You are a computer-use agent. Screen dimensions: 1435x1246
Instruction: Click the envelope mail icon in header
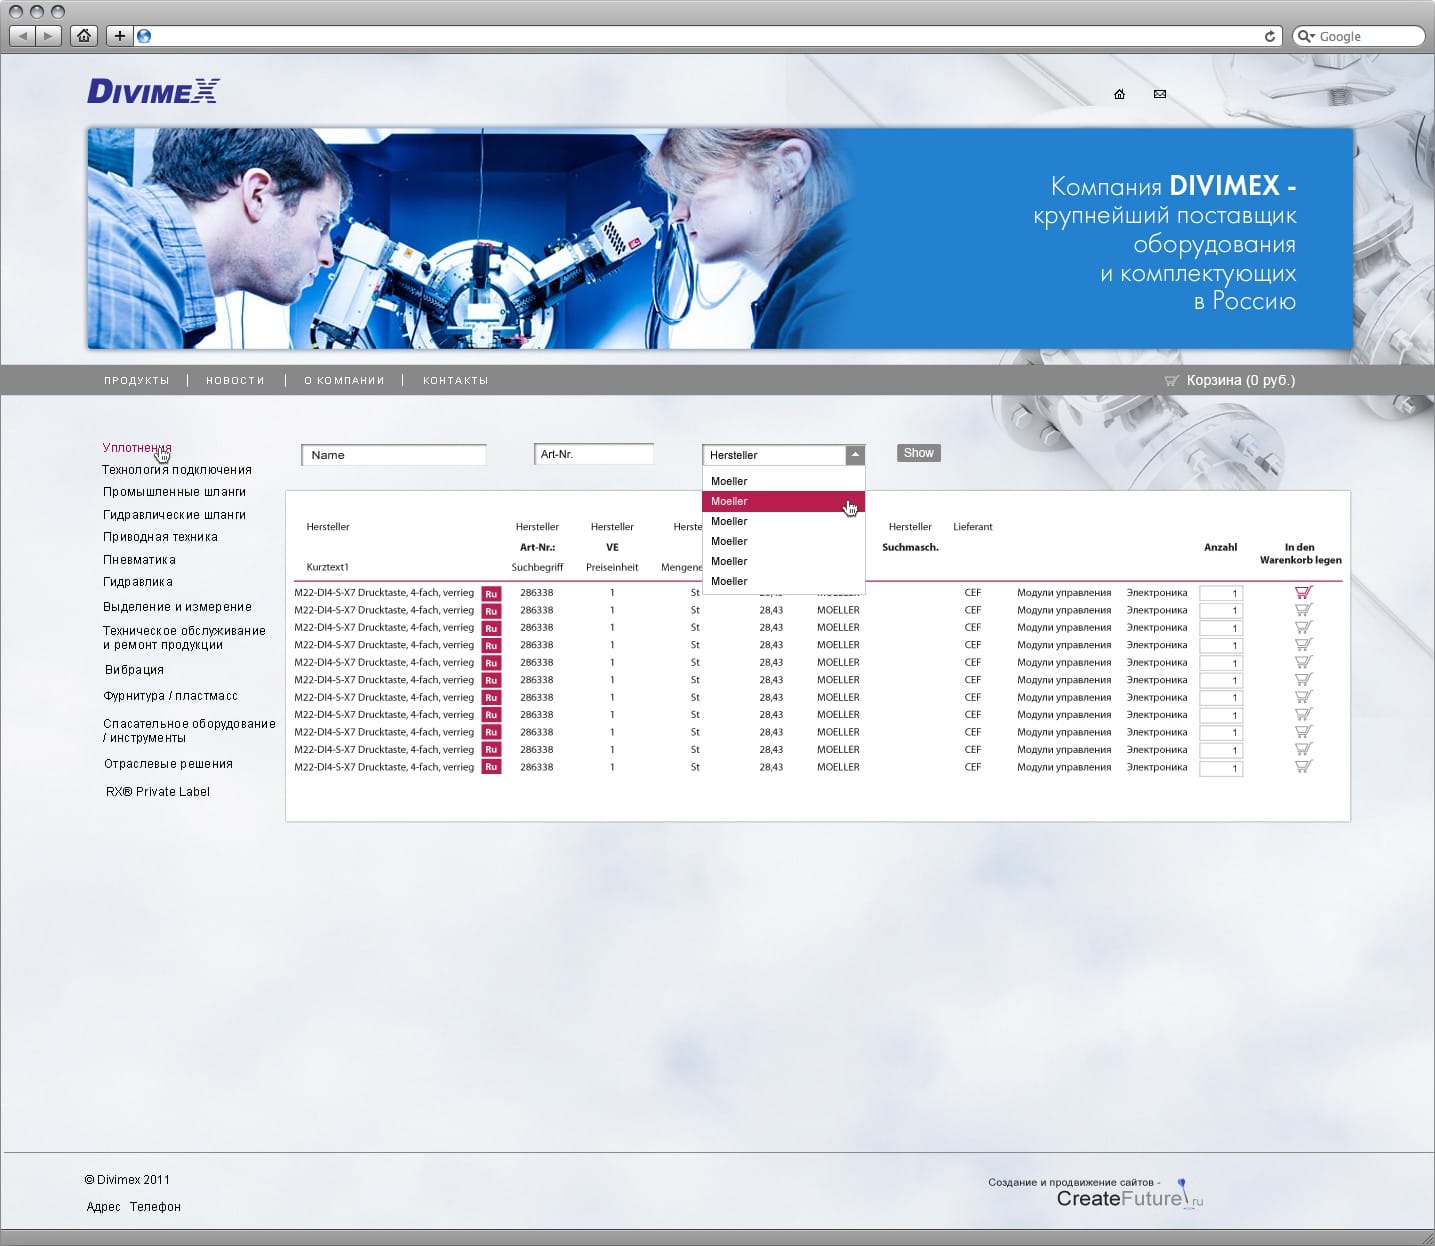tap(1160, 94)
